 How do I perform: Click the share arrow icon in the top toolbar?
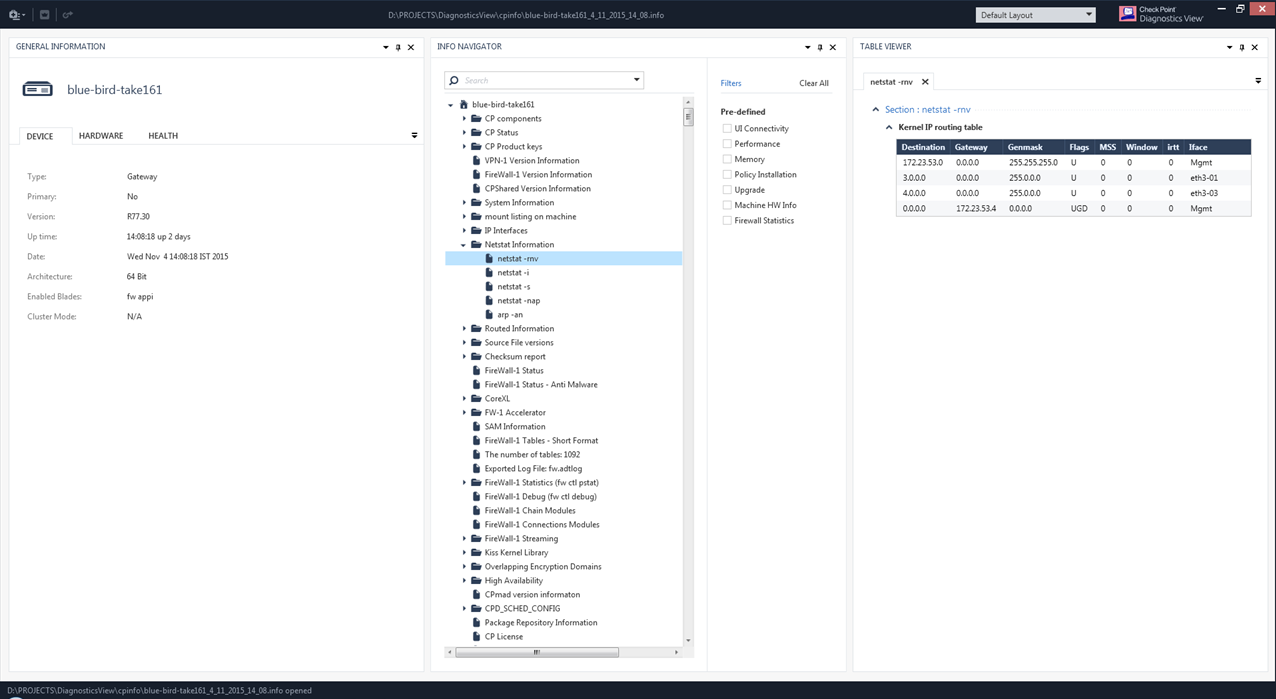(x=67, y=15)
